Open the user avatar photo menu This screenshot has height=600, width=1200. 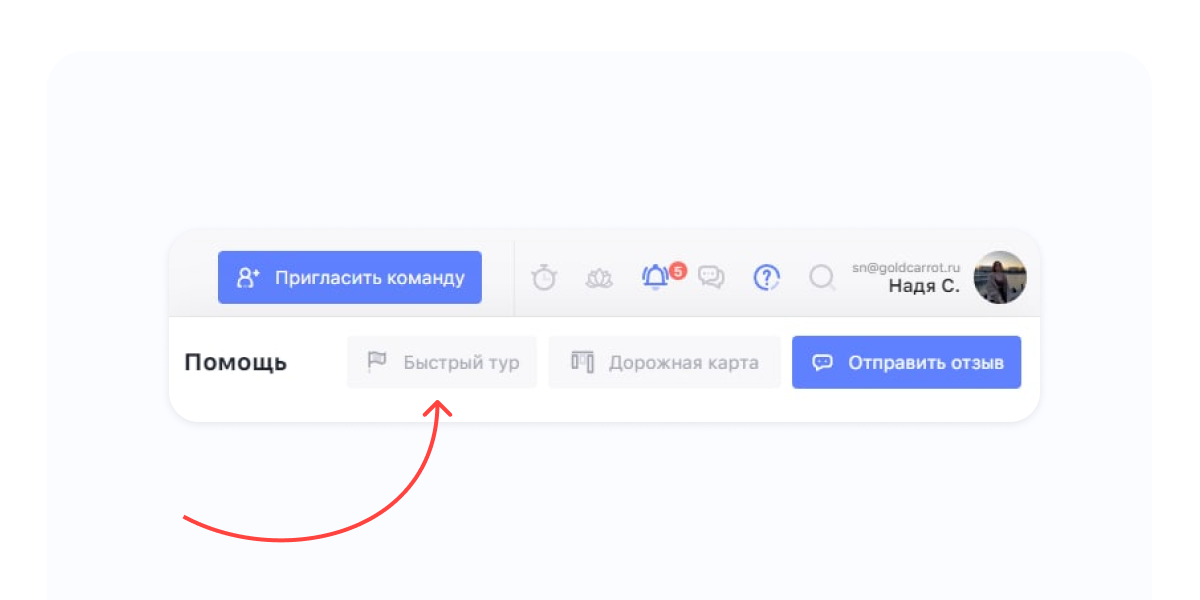point(1000,277)
